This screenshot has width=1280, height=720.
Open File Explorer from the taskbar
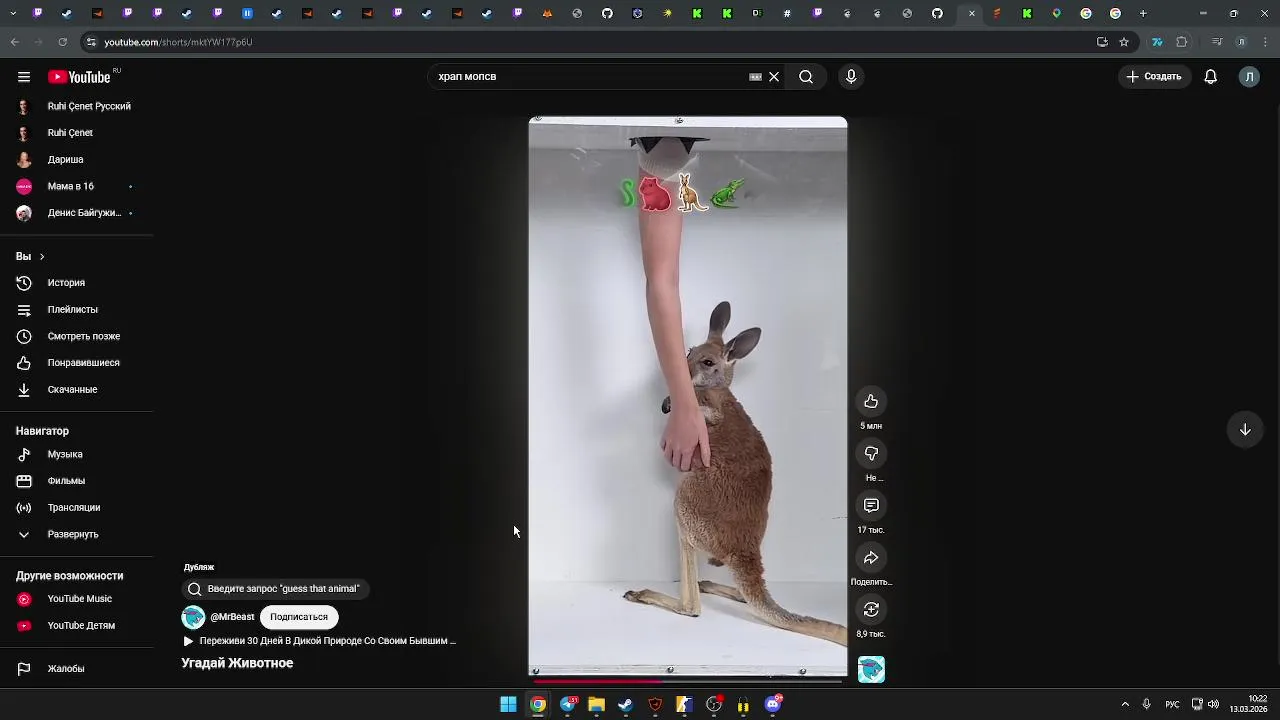(596, 704)
